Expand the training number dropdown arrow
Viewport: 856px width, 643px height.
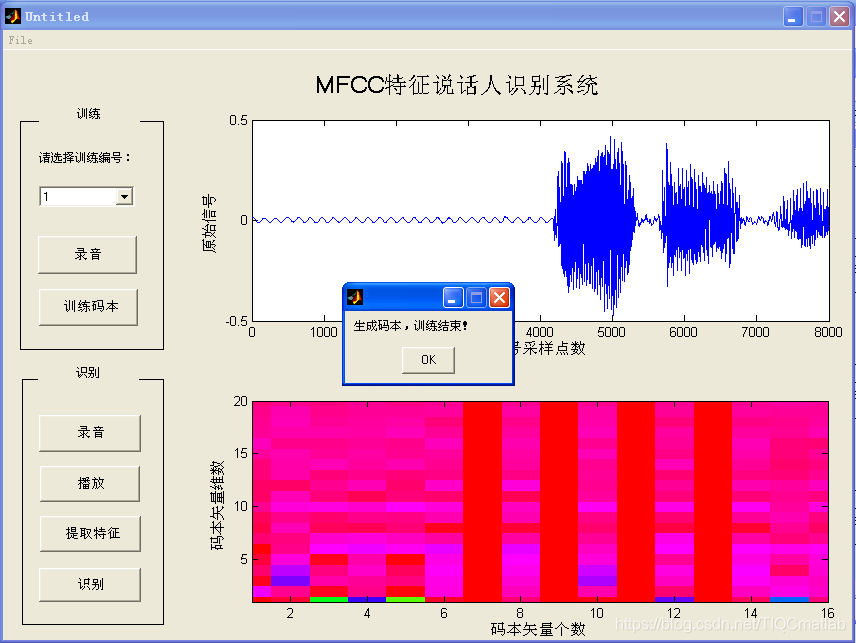tap(124, 197)
